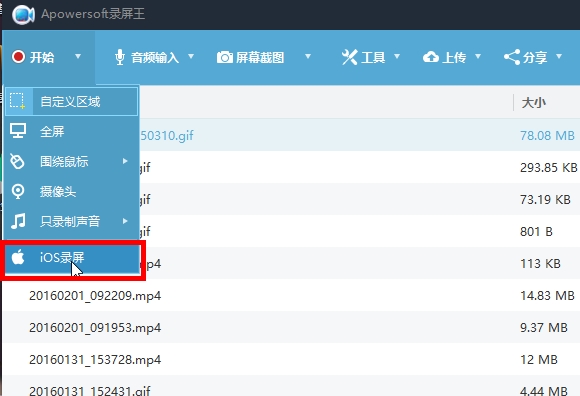The height and width of the screenshot is (396, 580).
Task: Click the 73.19 KB size cell
Action: (x=546, y=199)
